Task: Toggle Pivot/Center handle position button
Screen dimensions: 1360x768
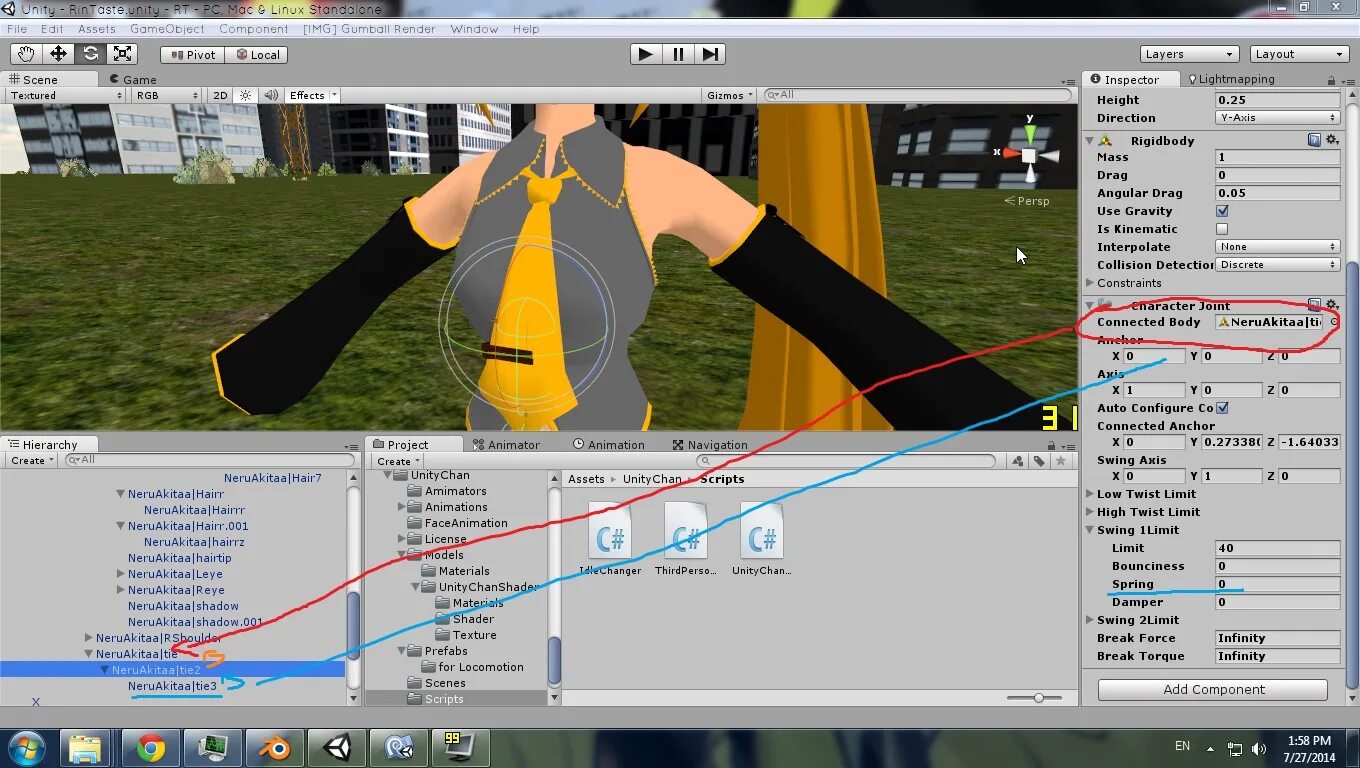Action: point(193,55)
